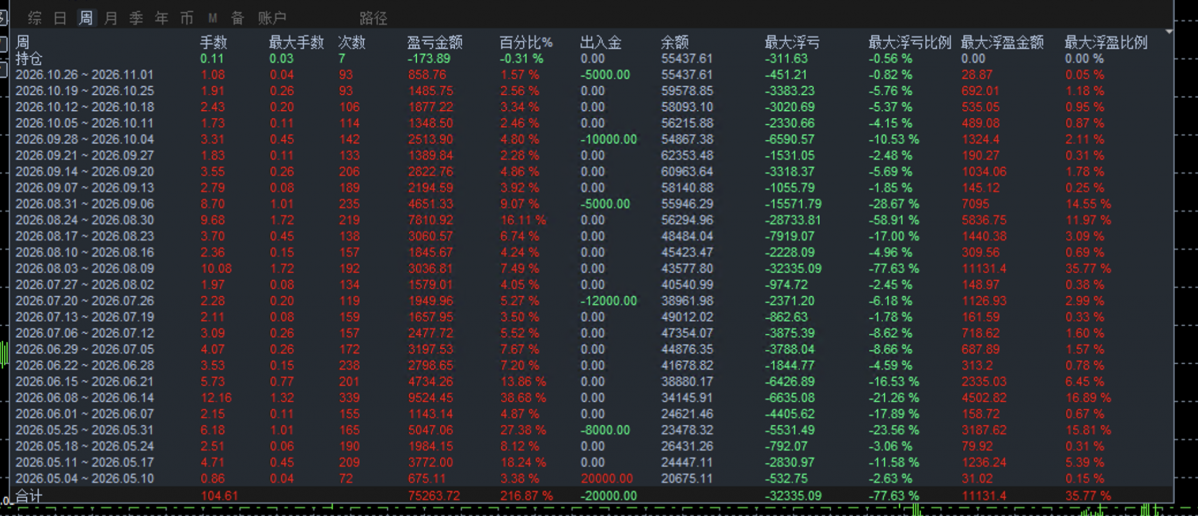Click deposit value 20000.00 in first week
Image resolution: width=1198 pixels, height=516 pixels.
607,479
